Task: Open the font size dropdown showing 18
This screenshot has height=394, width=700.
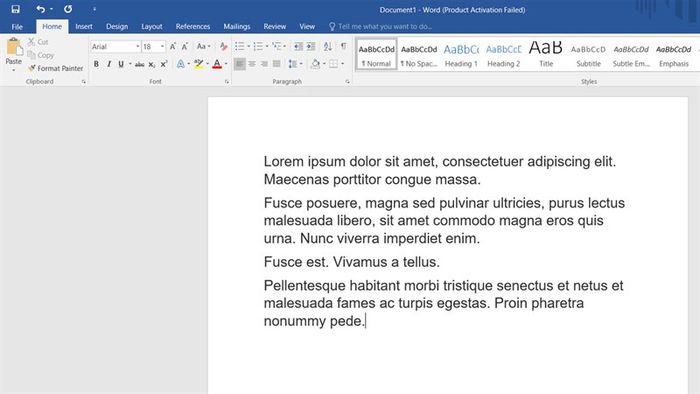Action: click(154, 46)
